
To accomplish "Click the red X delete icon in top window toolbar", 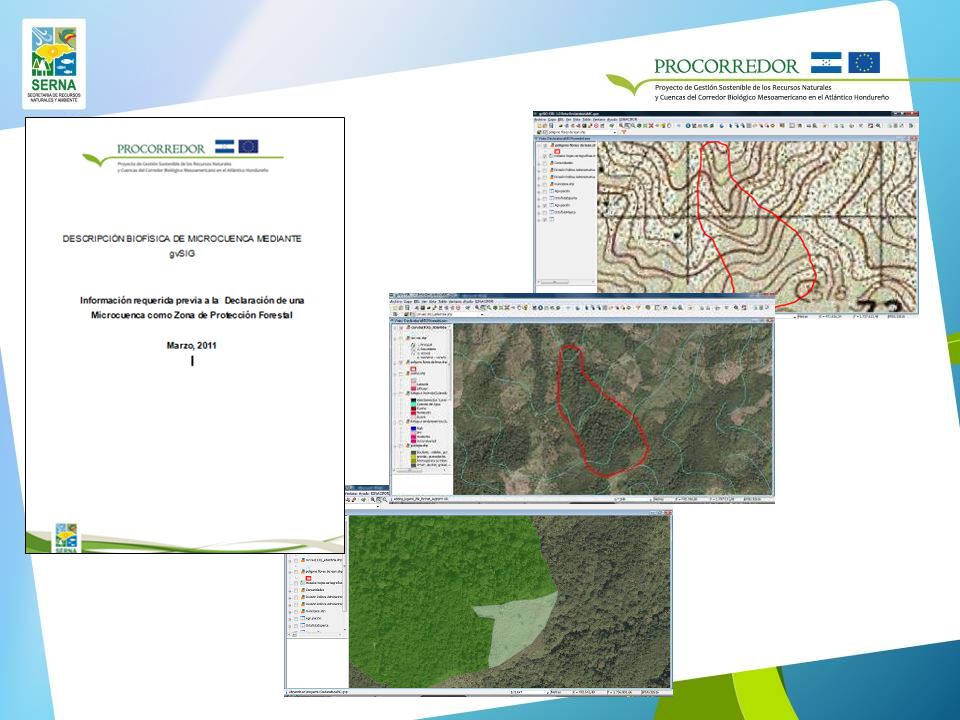I will (651, 126).
